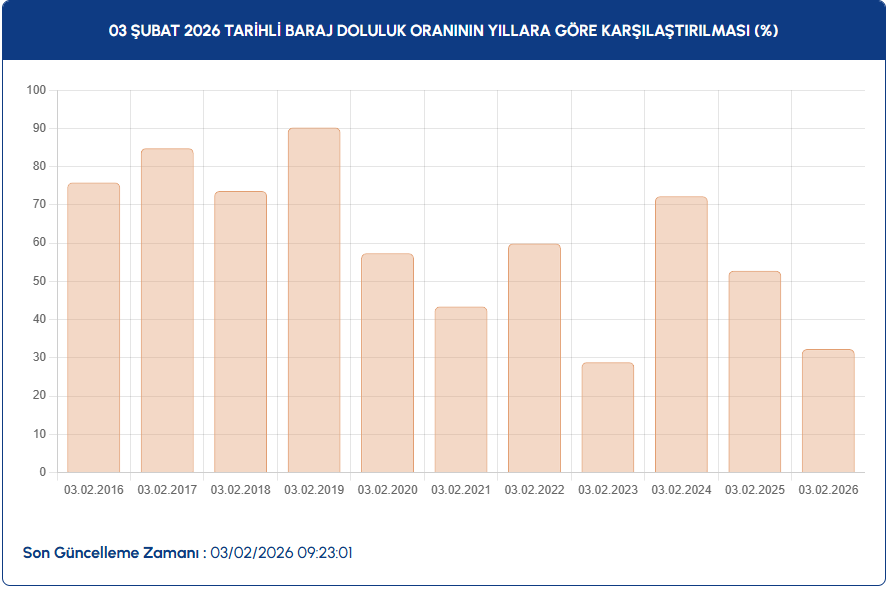Click the 50 label on the y-axis
The image size is (890, 589).
pos(40,281)
